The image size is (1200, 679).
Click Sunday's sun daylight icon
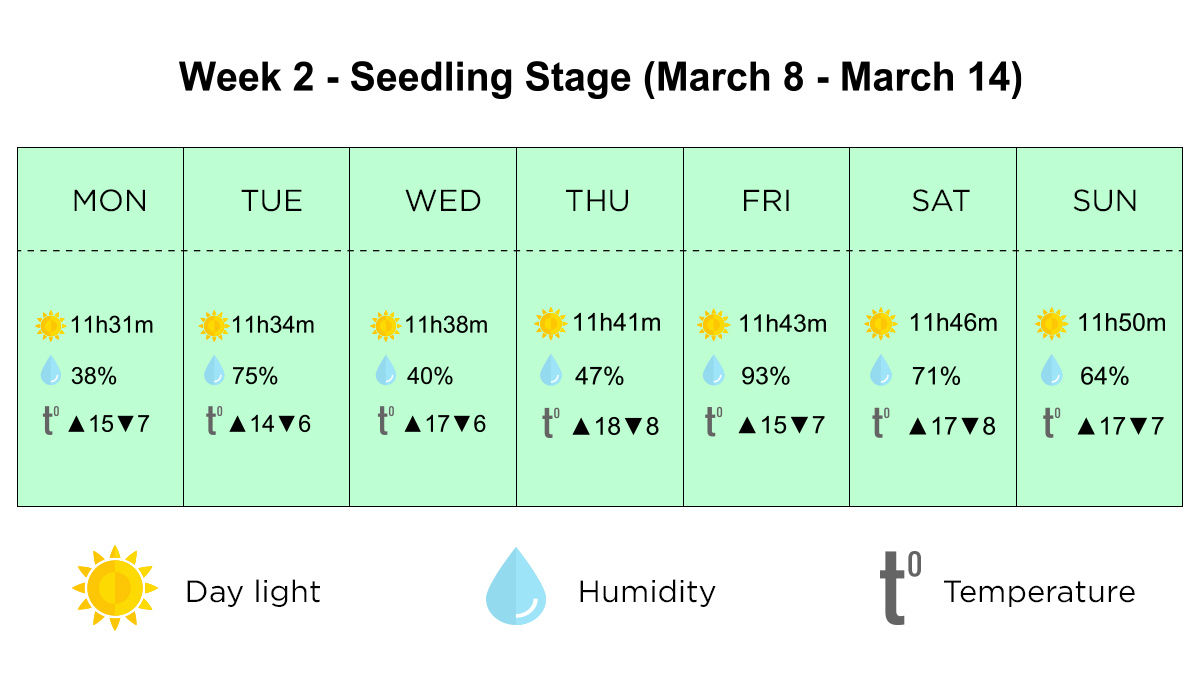[1051, 324]
